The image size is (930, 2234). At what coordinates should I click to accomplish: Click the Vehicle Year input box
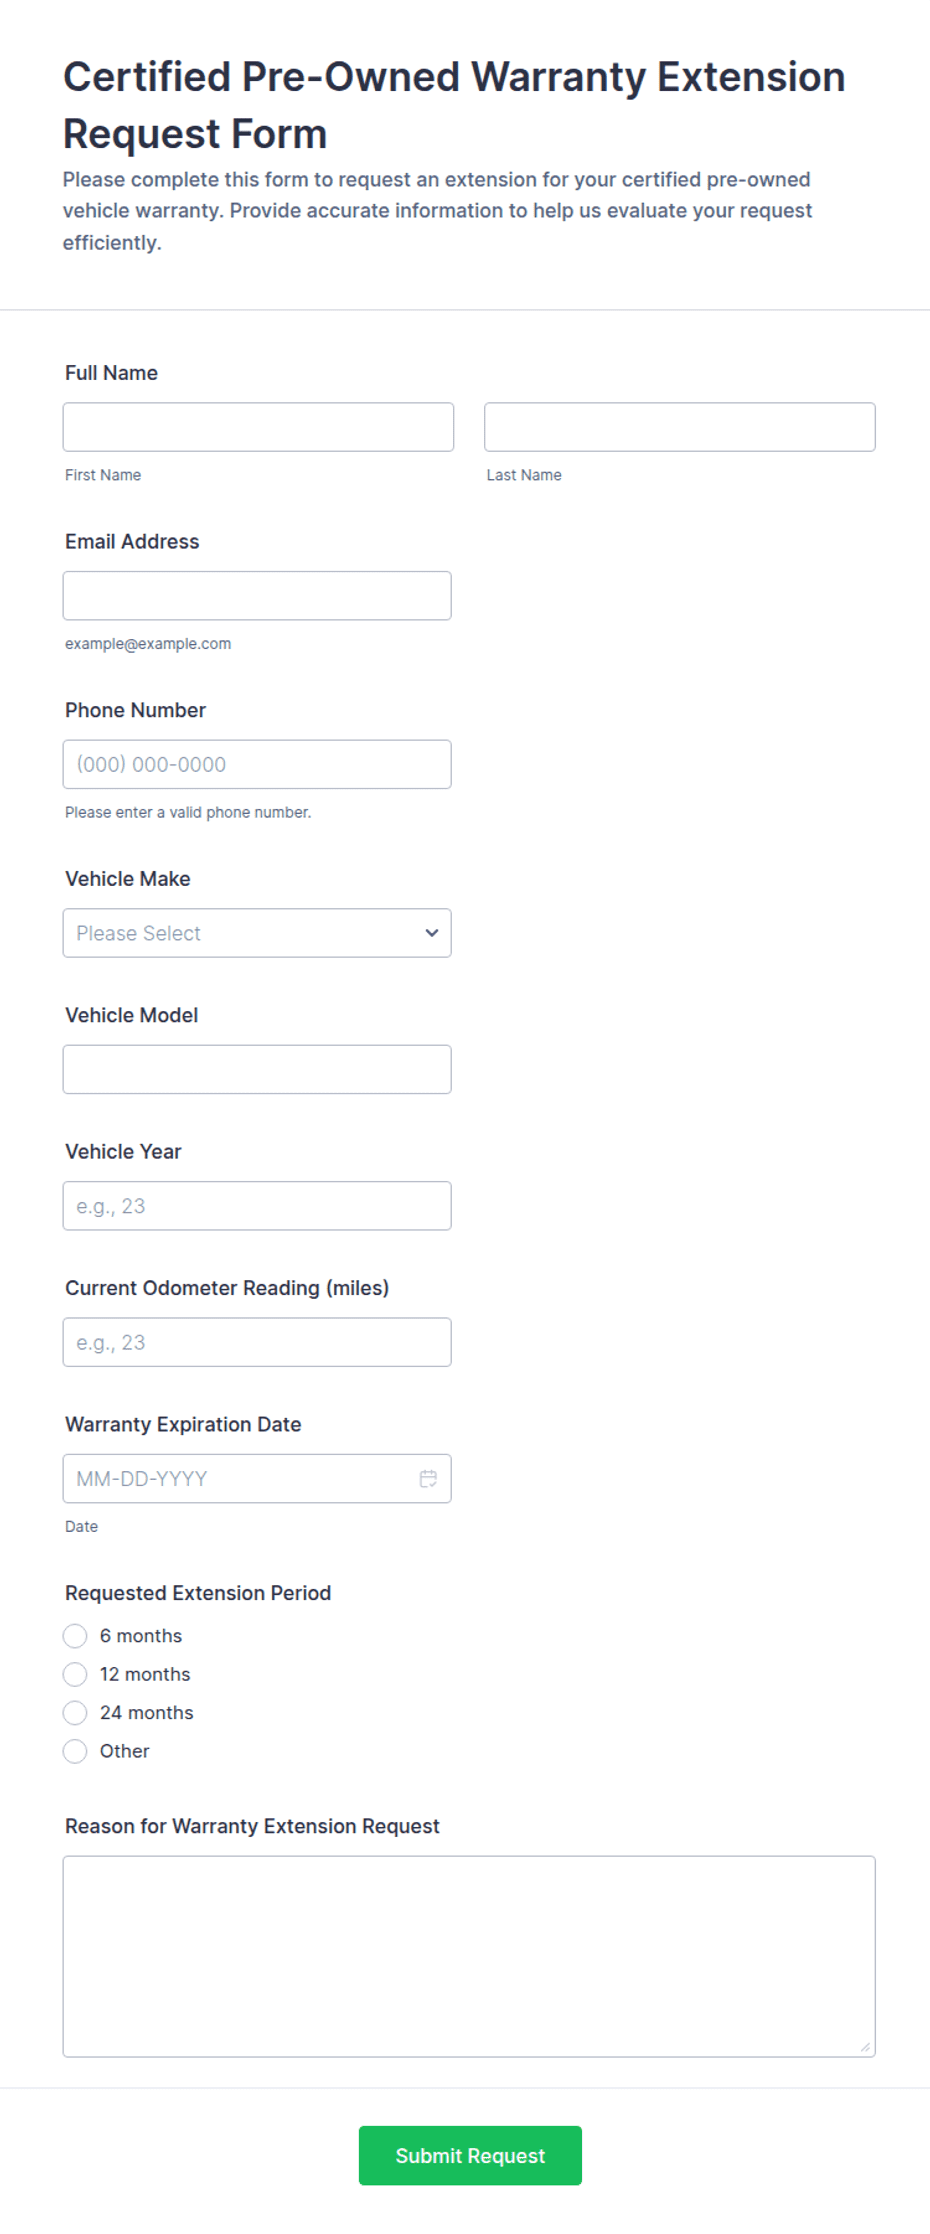[257, 1206]
